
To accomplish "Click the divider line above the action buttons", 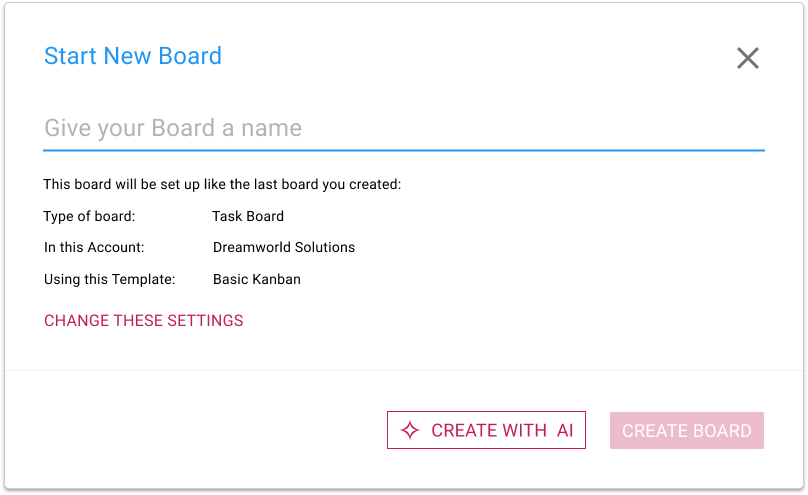I will click(403, 370).
